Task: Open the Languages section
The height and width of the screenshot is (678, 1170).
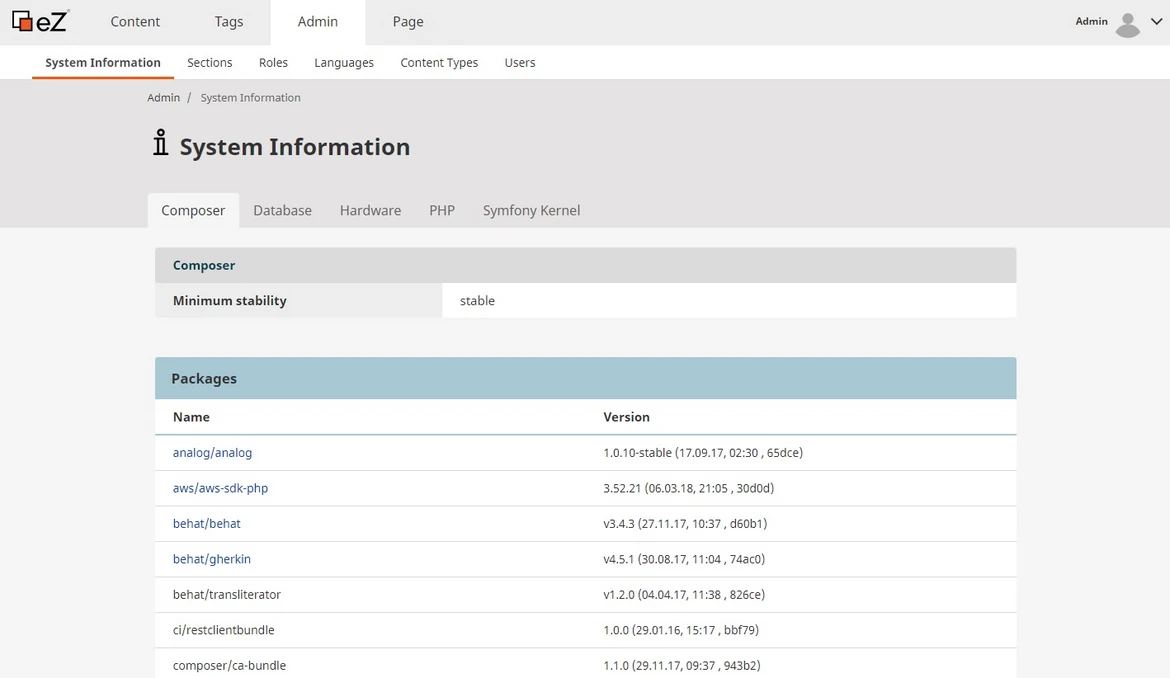Action: (x=343, y=62)
